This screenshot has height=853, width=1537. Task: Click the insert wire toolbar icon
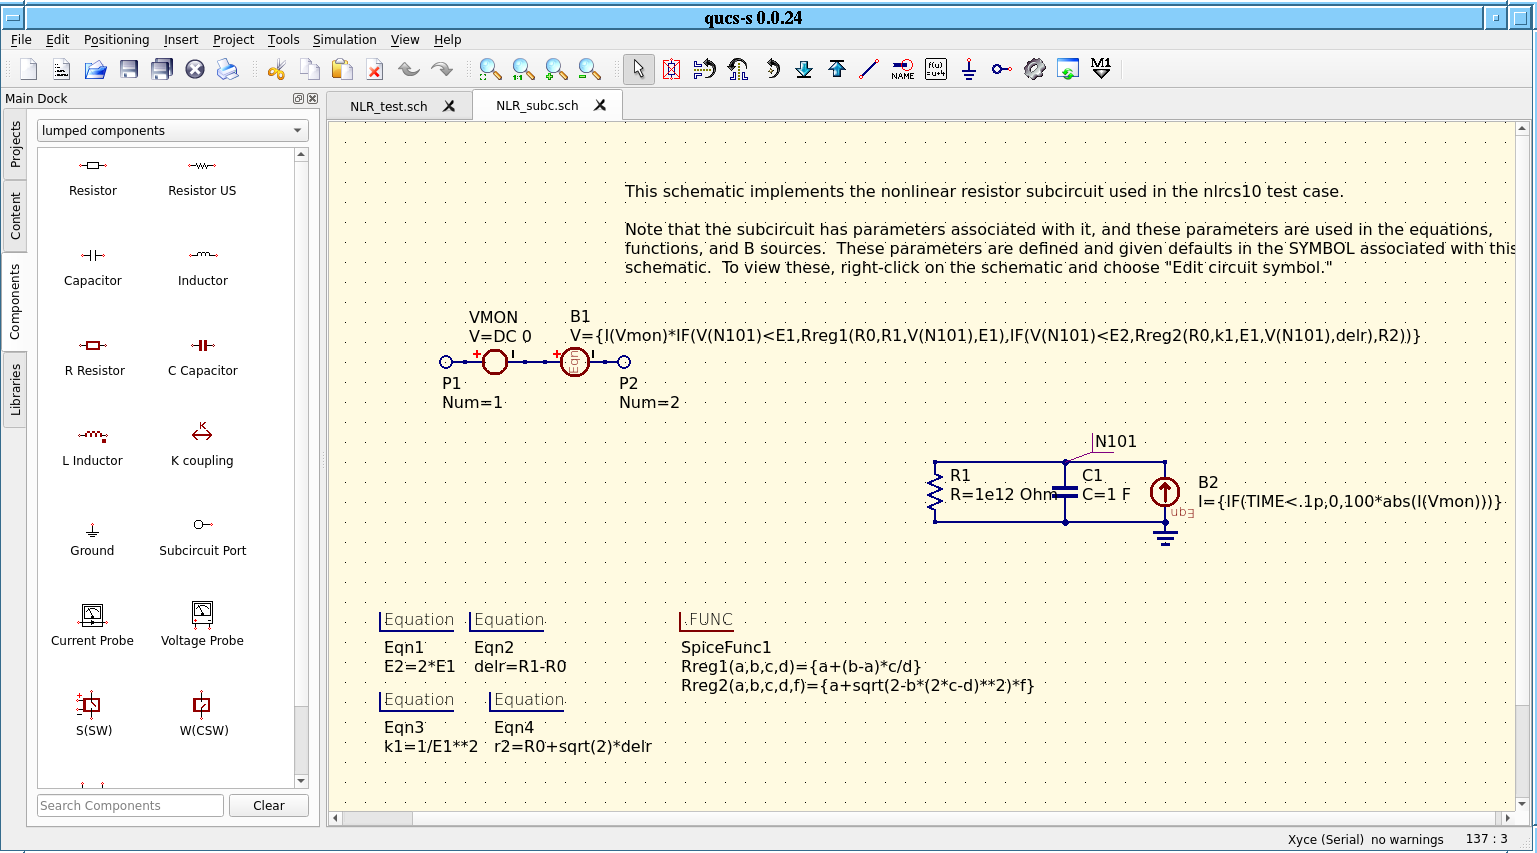click(868, 69)
